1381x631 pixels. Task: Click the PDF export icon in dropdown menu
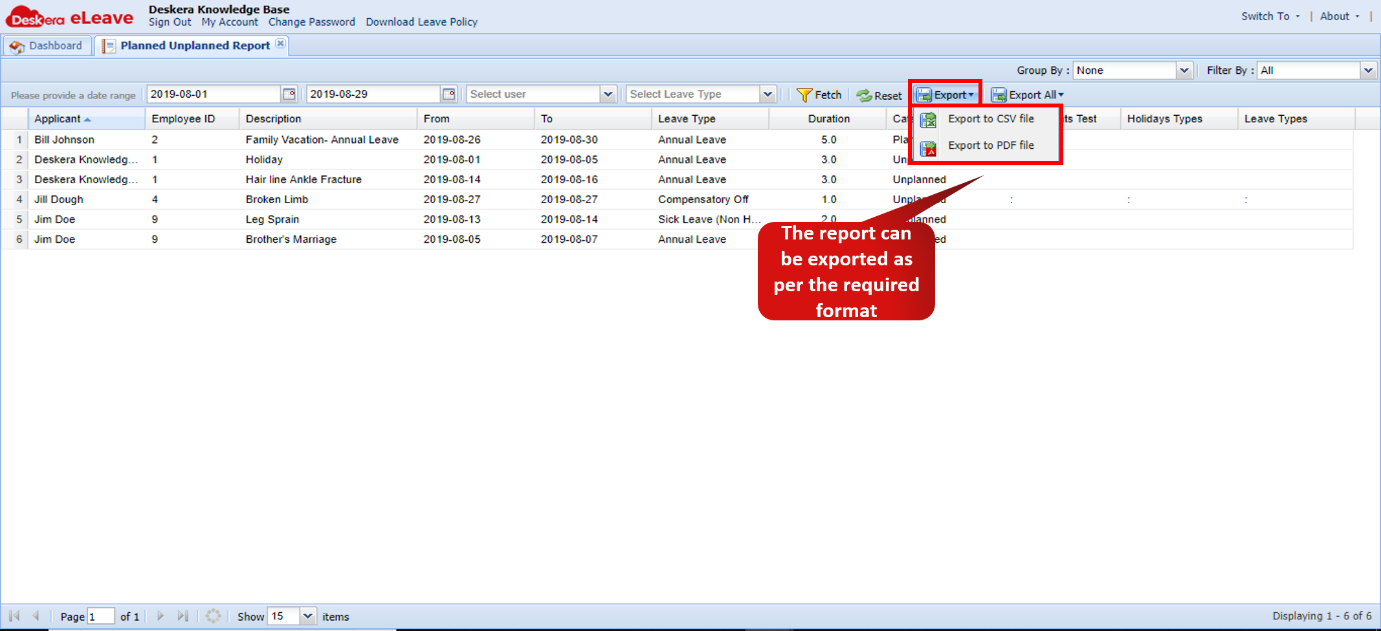pos(929,144)
